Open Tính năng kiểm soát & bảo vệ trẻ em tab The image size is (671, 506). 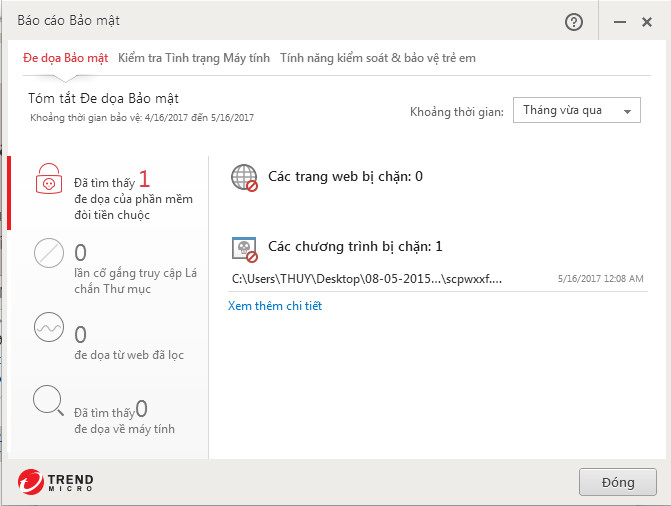(378, 58)
